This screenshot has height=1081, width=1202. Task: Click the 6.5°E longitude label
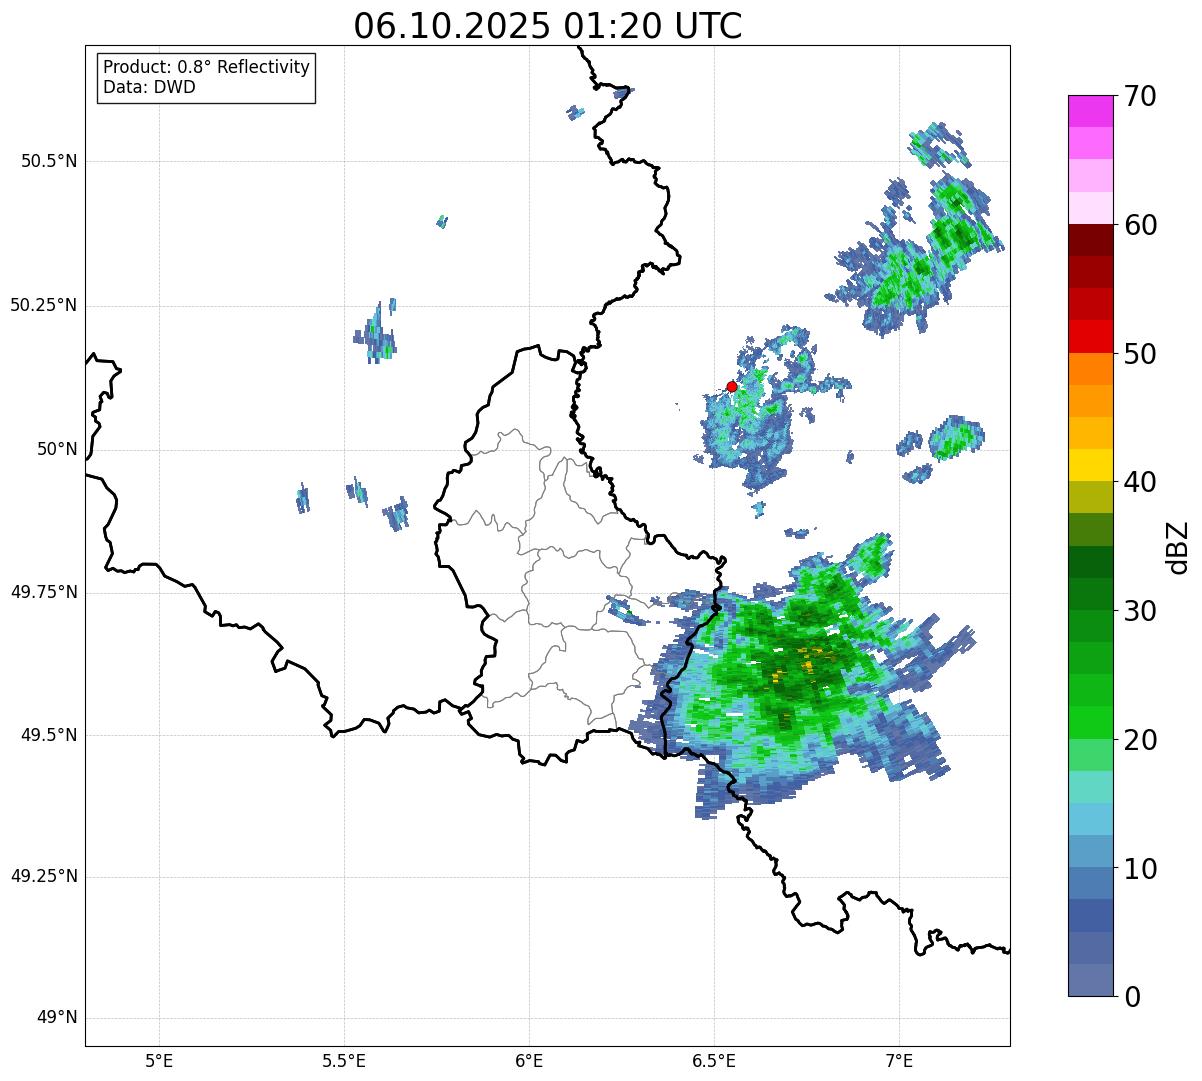[714, 1061]
